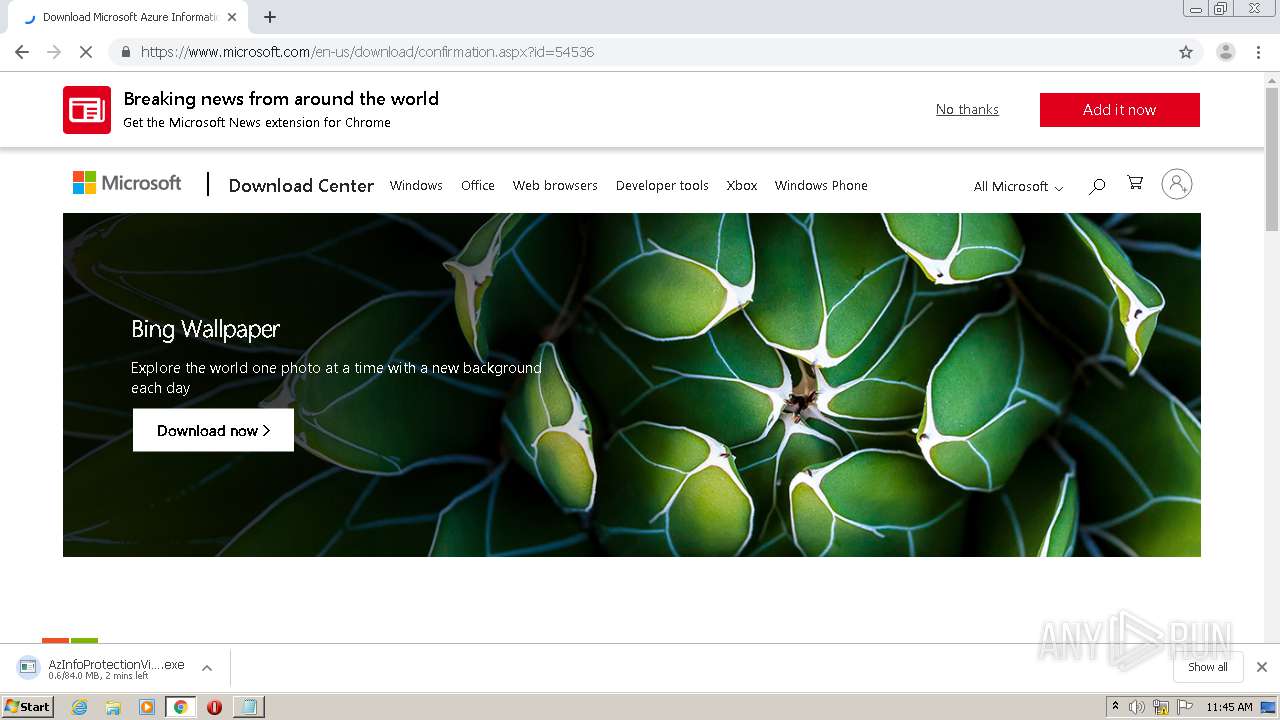
Task: Click the page vertical scrollbar thumb
Action: pyautogui.click(x=1272, y=159)
